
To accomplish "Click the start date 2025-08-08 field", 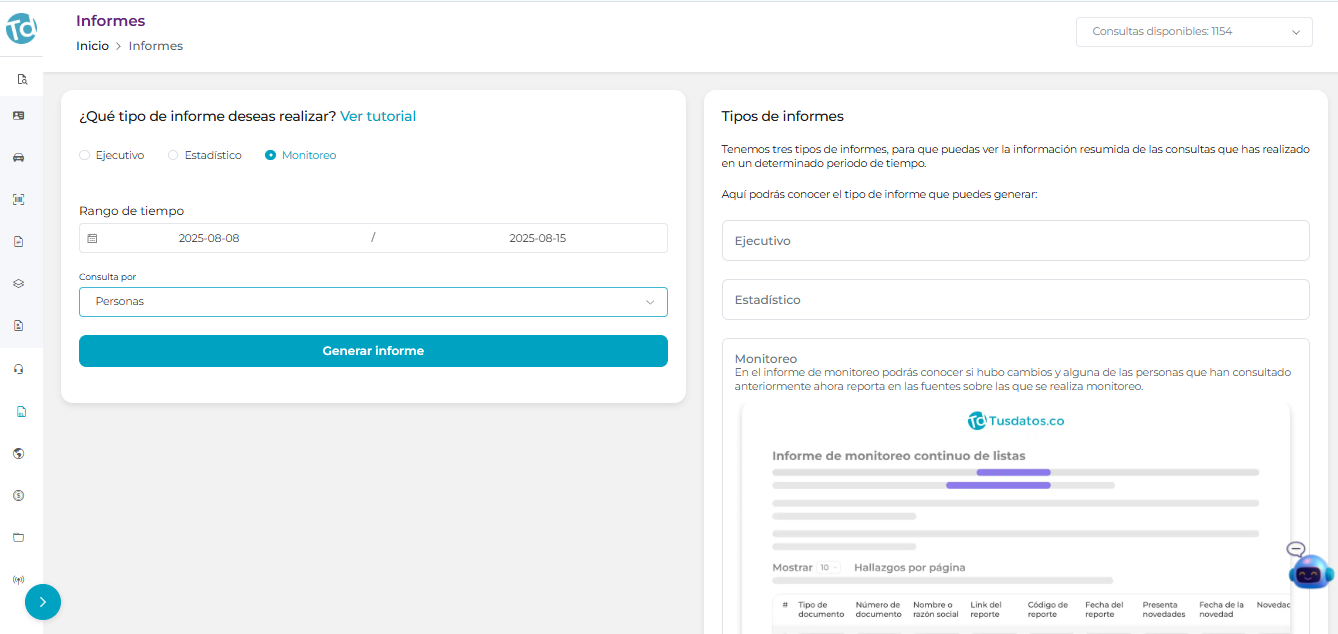I will click(x=209, y=238).
